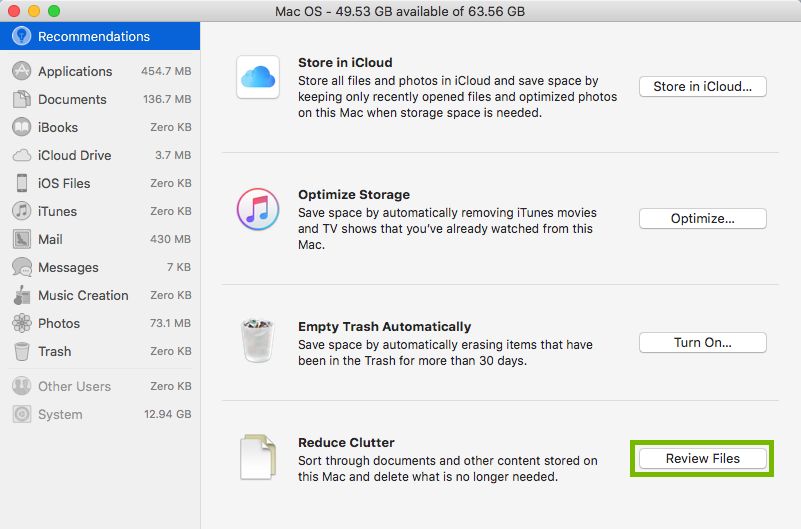Image resolution: width=801 pixels, height=529 pixels.
Task: Click the Reduce Clutter heading
Action: (346, 442)
